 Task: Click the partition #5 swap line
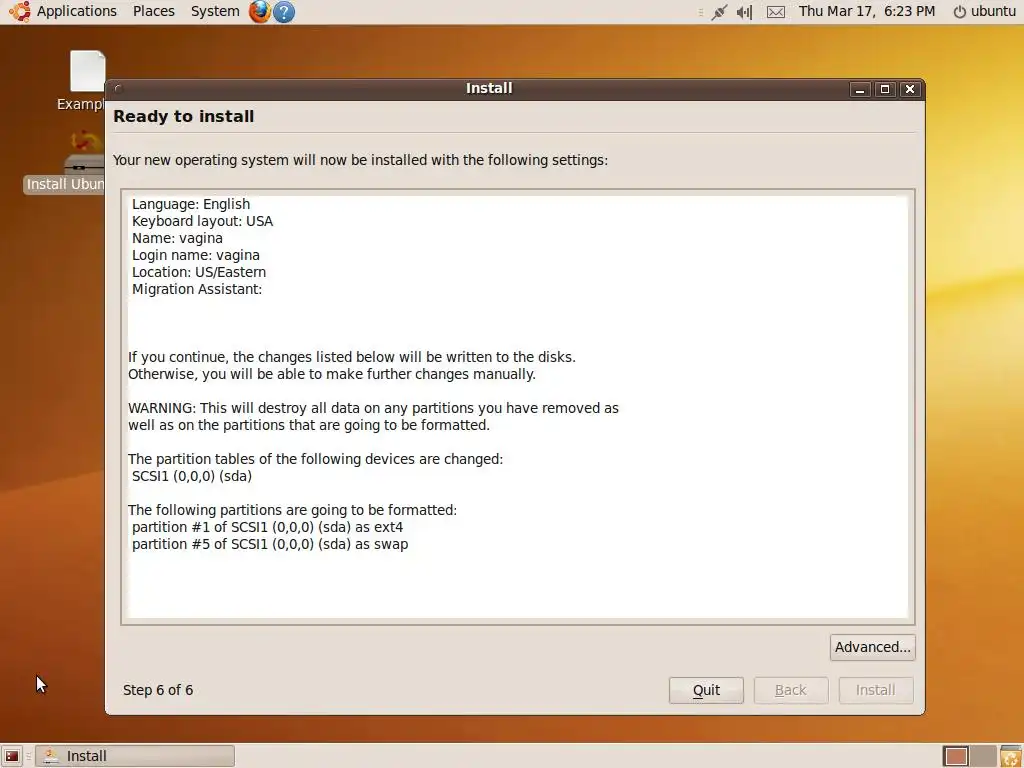pyautogui.click(x=270, y=544)
